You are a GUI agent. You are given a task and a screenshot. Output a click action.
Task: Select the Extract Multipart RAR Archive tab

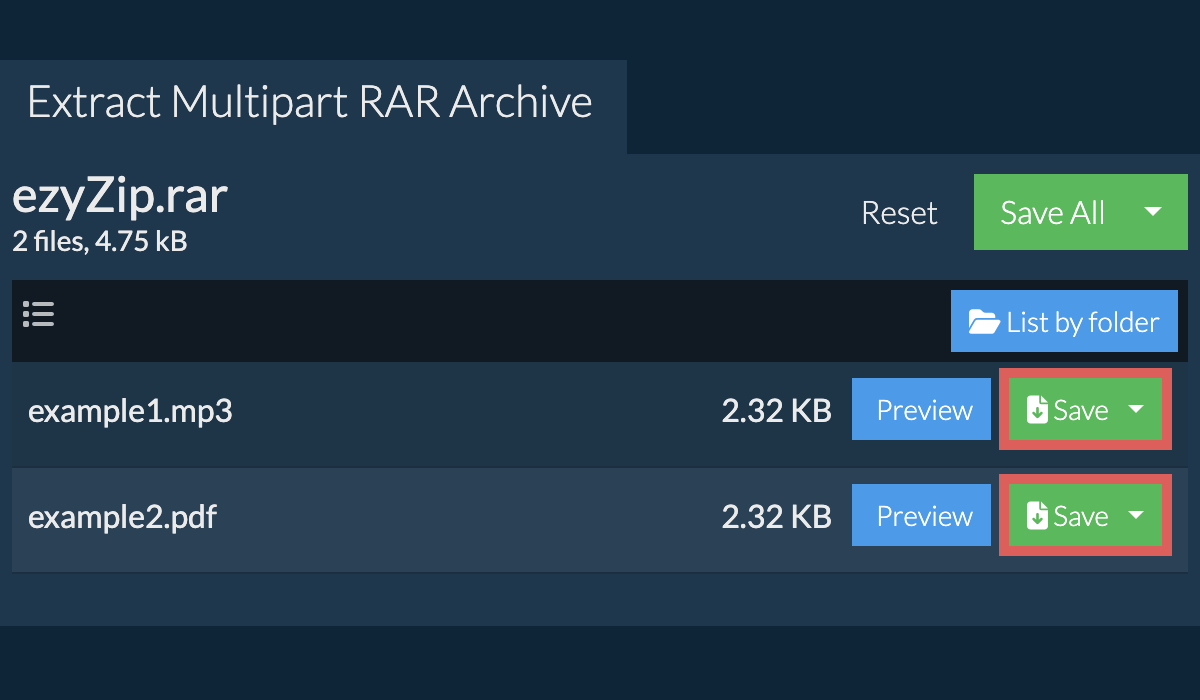(310, 103)
